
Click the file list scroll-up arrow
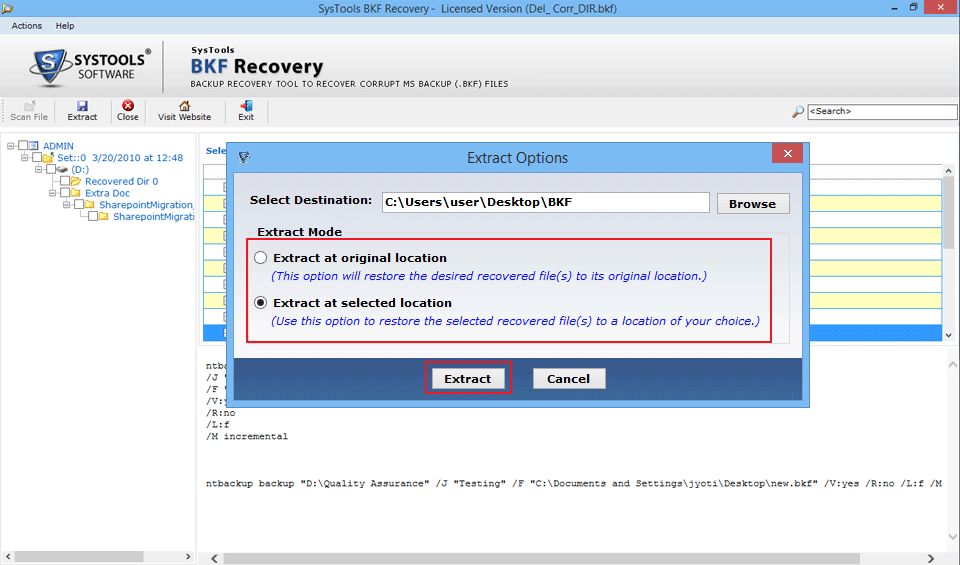[948, 171]
